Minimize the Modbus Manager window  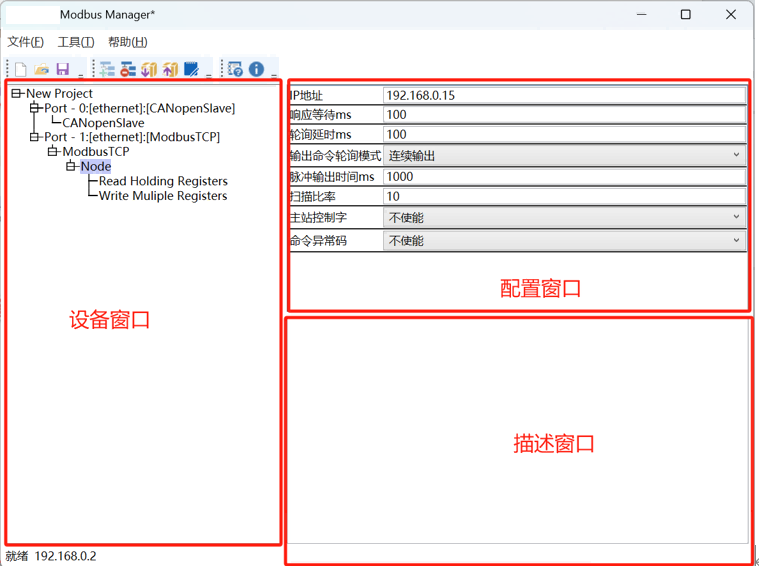(x=641, y=15)
